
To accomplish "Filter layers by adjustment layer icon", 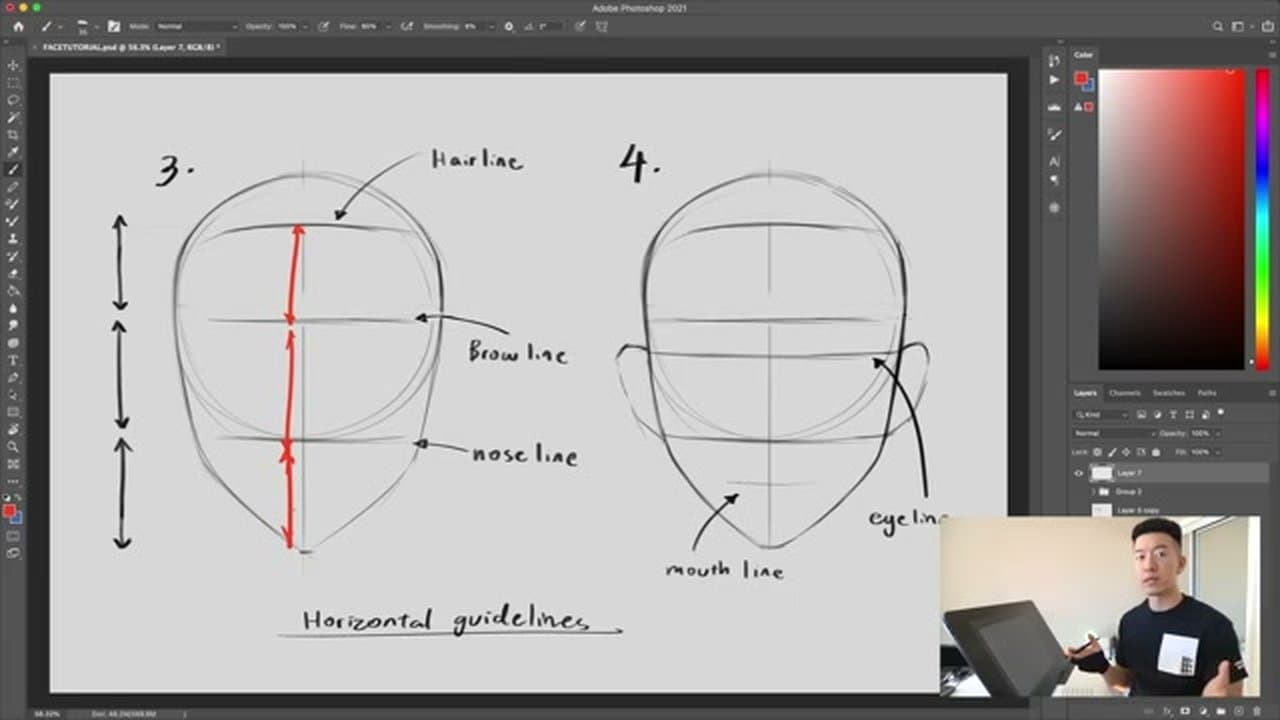I will [1157, 415].
